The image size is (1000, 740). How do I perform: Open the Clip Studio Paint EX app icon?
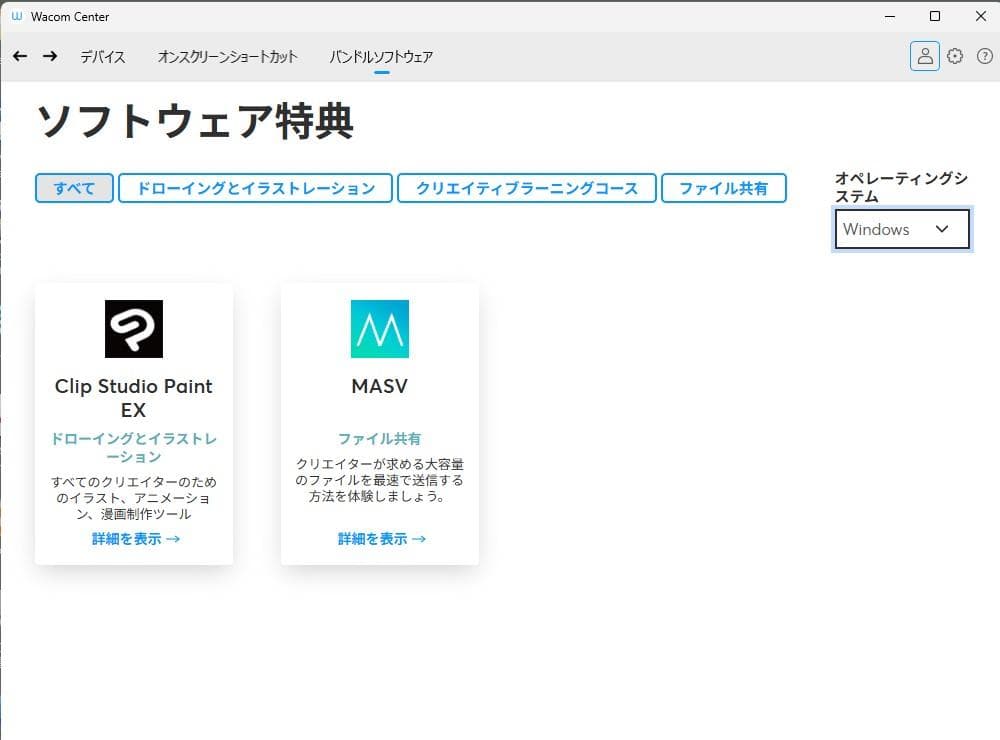click(x=133, y=330)
